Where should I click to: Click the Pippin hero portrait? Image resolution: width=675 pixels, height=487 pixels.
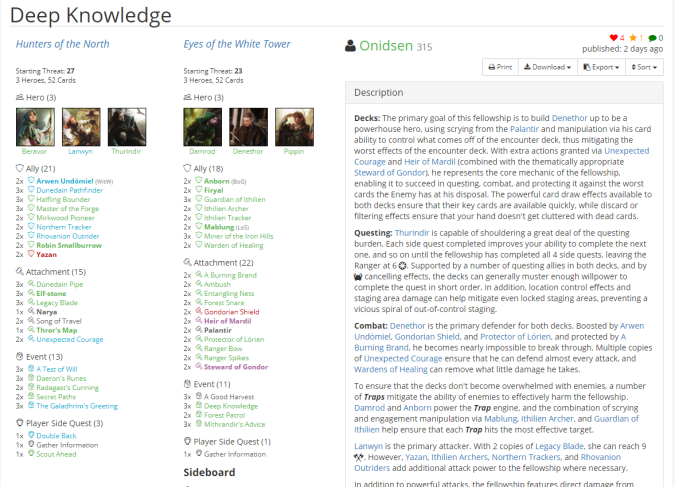[x=294, y=127]
